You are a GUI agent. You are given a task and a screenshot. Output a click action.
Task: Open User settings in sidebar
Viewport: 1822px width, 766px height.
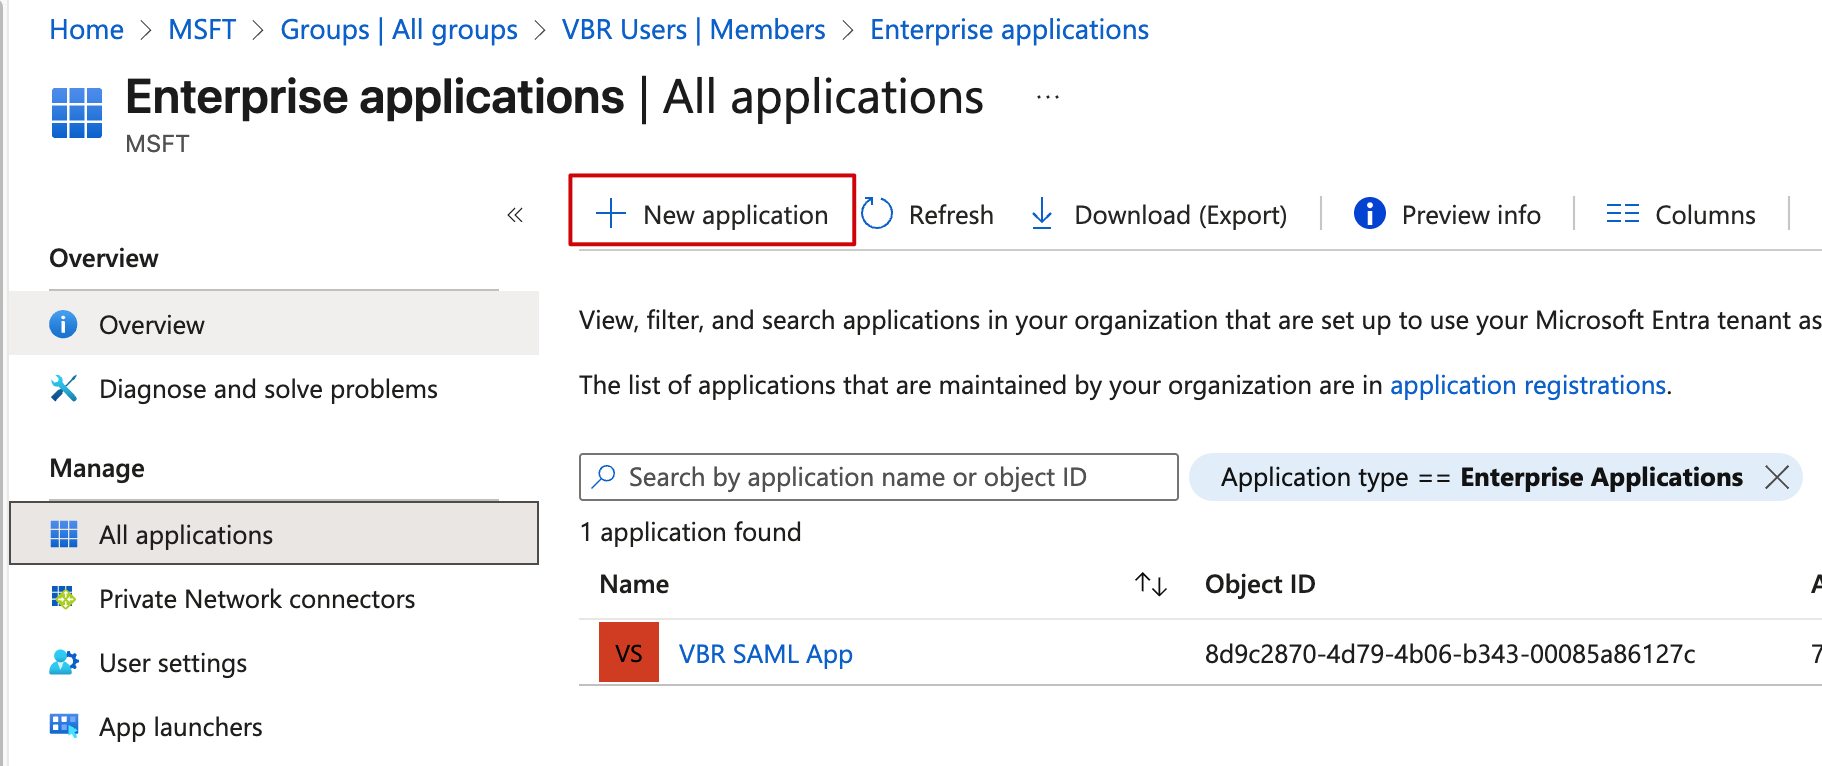172,663
